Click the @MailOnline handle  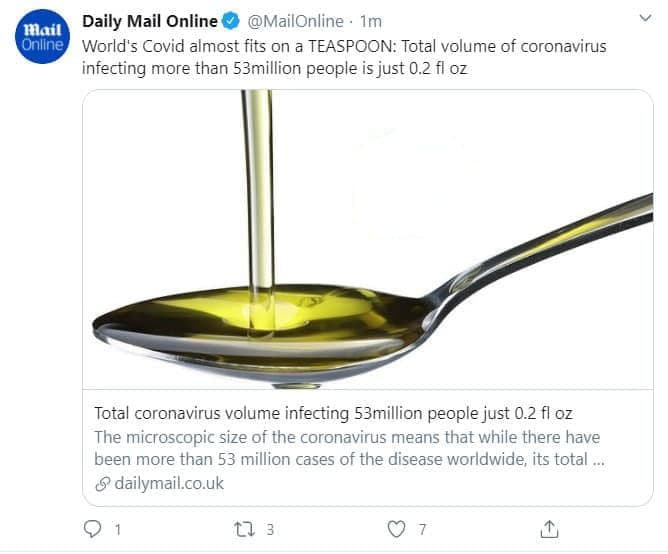tap(296, 22)
